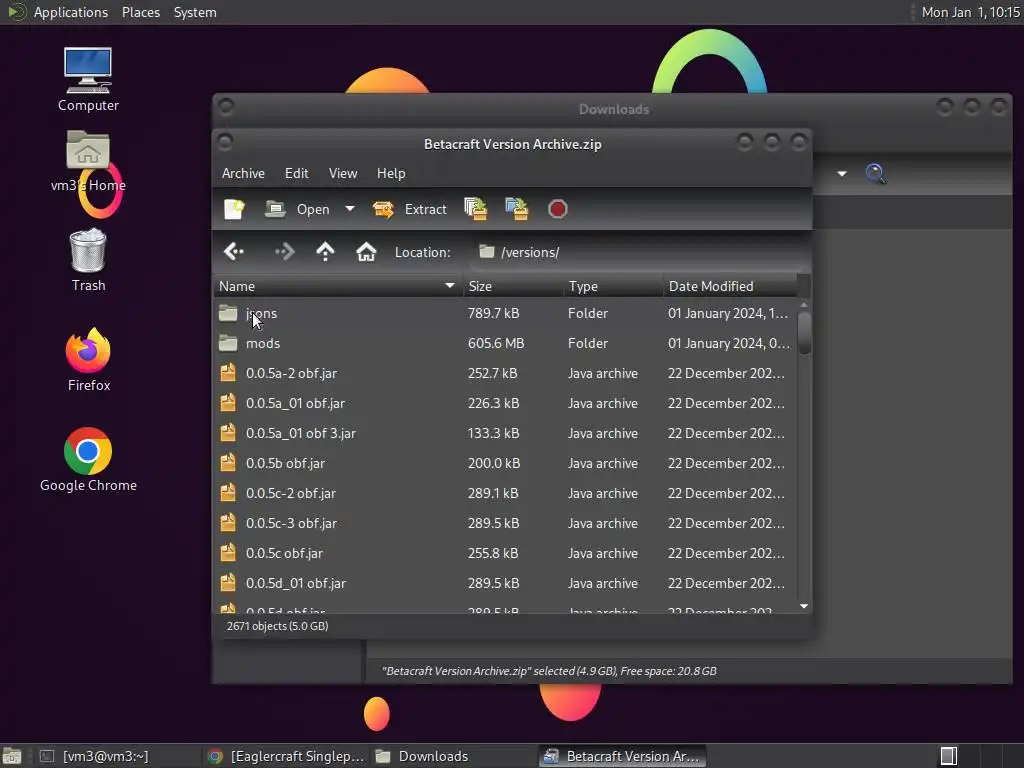The image size is (1024, 768).
Task: Sort files by Date Modified column
Action: pyautogui.click(x=730, y=286)
